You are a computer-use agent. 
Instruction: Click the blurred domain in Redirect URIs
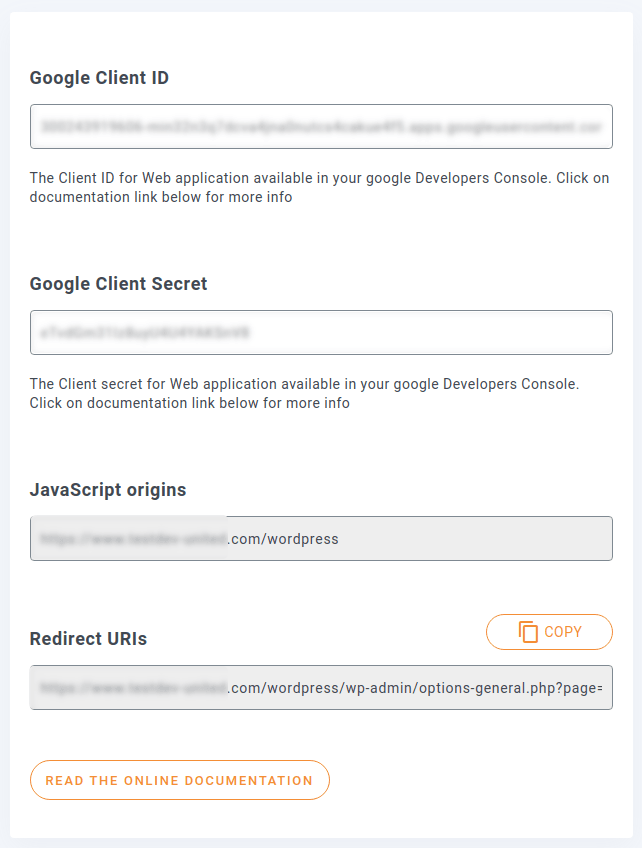point(131,688)
